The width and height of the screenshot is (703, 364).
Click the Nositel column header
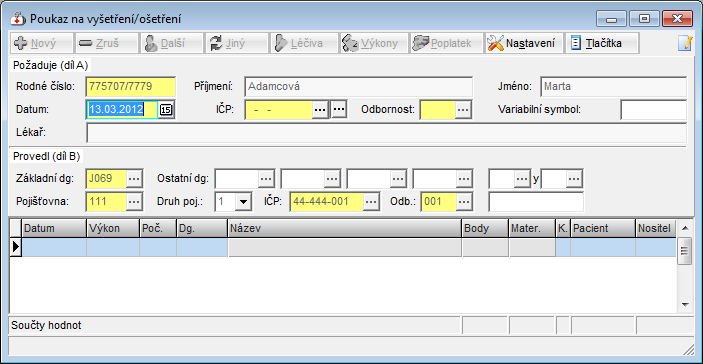pos(655,228)
